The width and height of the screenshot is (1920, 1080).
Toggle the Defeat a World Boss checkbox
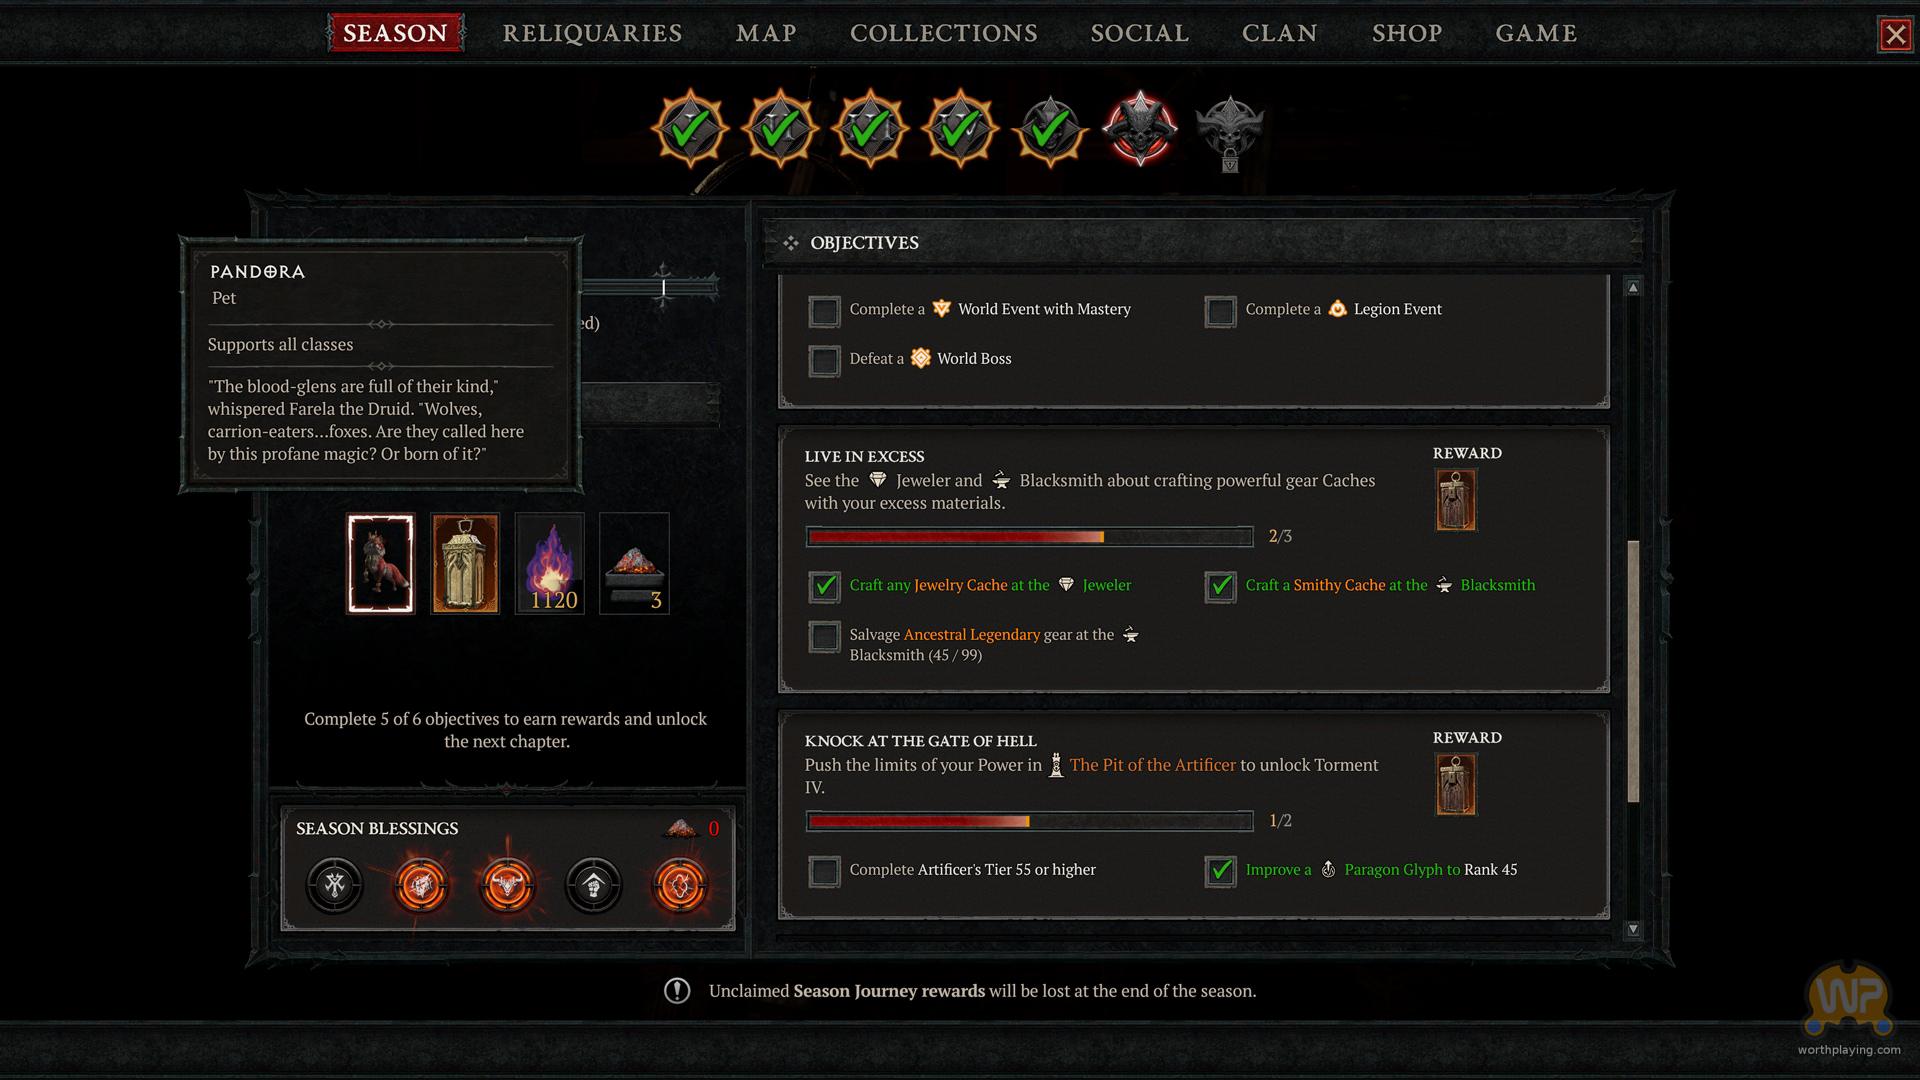coord(824,360)
